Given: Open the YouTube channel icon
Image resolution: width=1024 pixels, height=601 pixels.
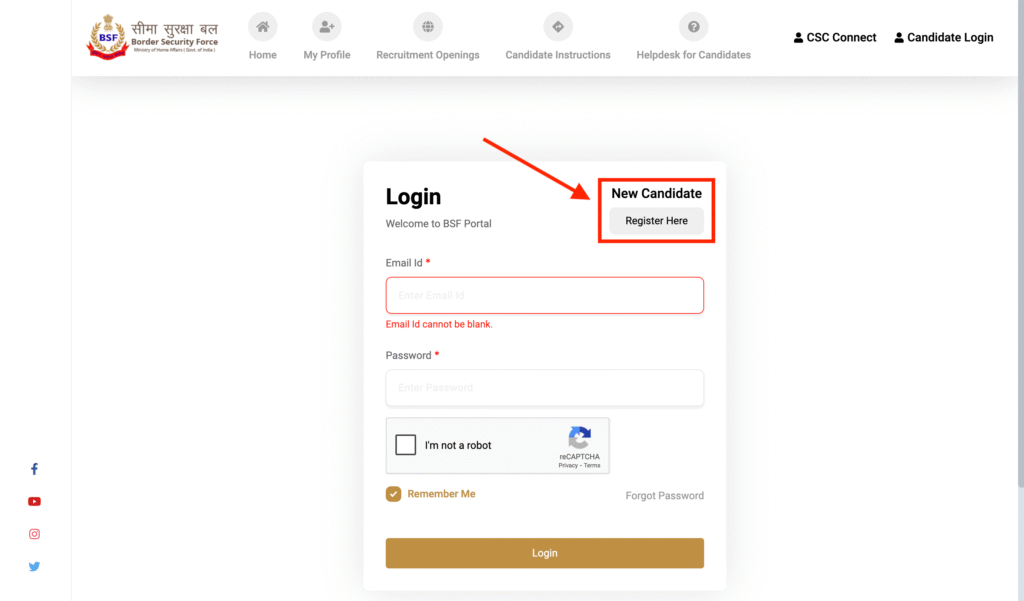Looking at the screenshot, I should point(35,502).
